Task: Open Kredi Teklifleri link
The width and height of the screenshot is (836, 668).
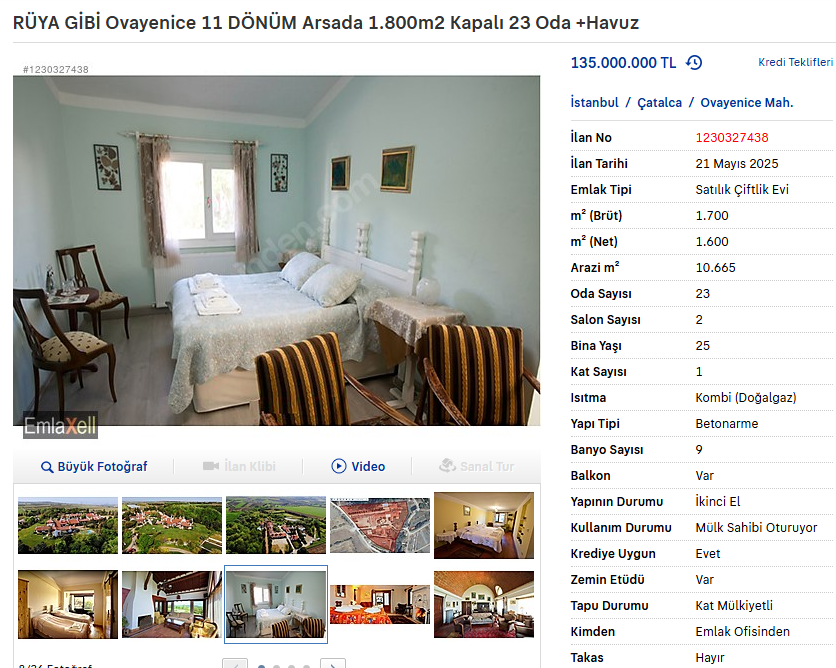Action: point(795,62)
